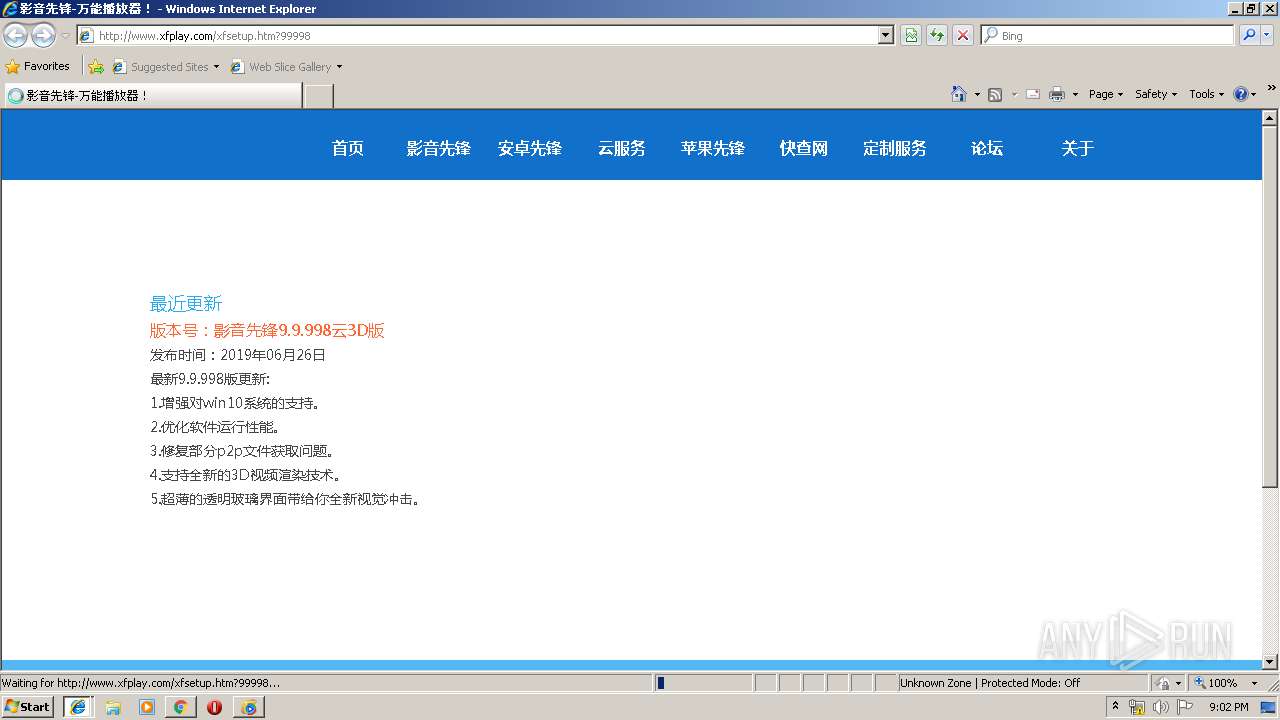Screen dimensions: 1280x720
Task: Open 关于 navigation link
Action: [x=1078, y=148]
